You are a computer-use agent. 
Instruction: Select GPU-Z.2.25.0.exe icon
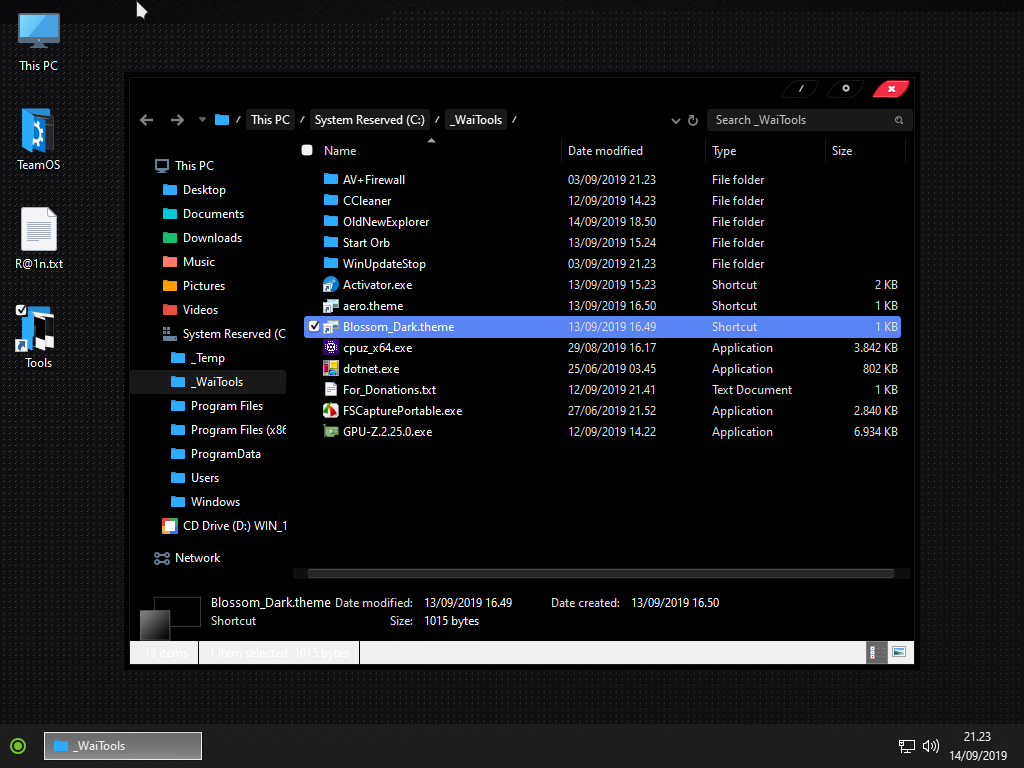point(331,431)
